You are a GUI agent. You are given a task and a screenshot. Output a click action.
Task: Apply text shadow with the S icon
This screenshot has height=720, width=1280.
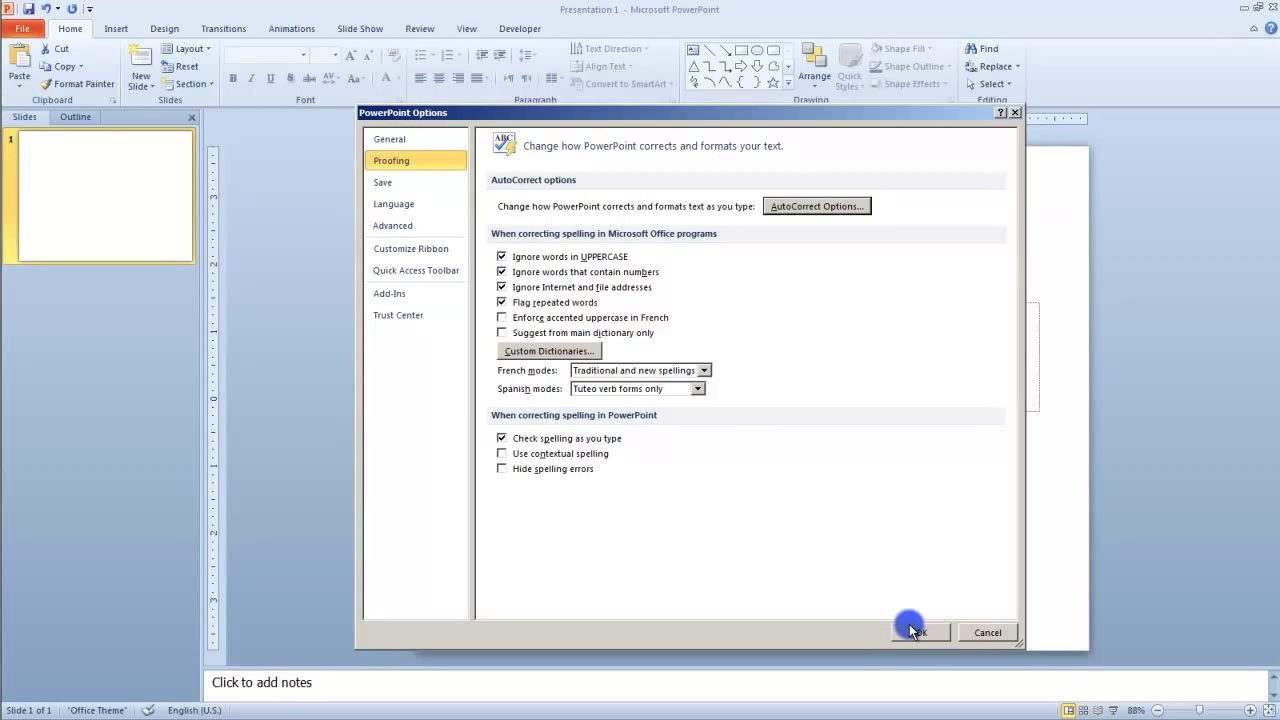[290, 78]
